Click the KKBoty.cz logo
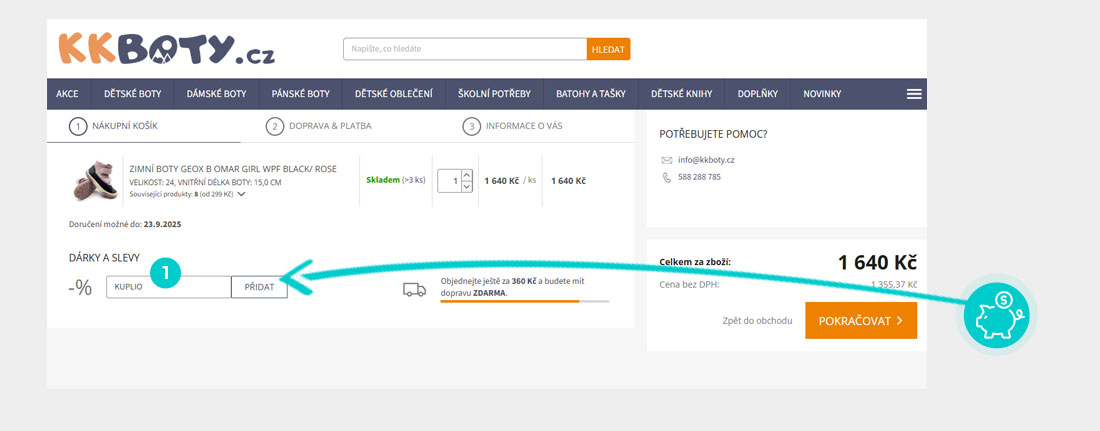 coord(166,49)
